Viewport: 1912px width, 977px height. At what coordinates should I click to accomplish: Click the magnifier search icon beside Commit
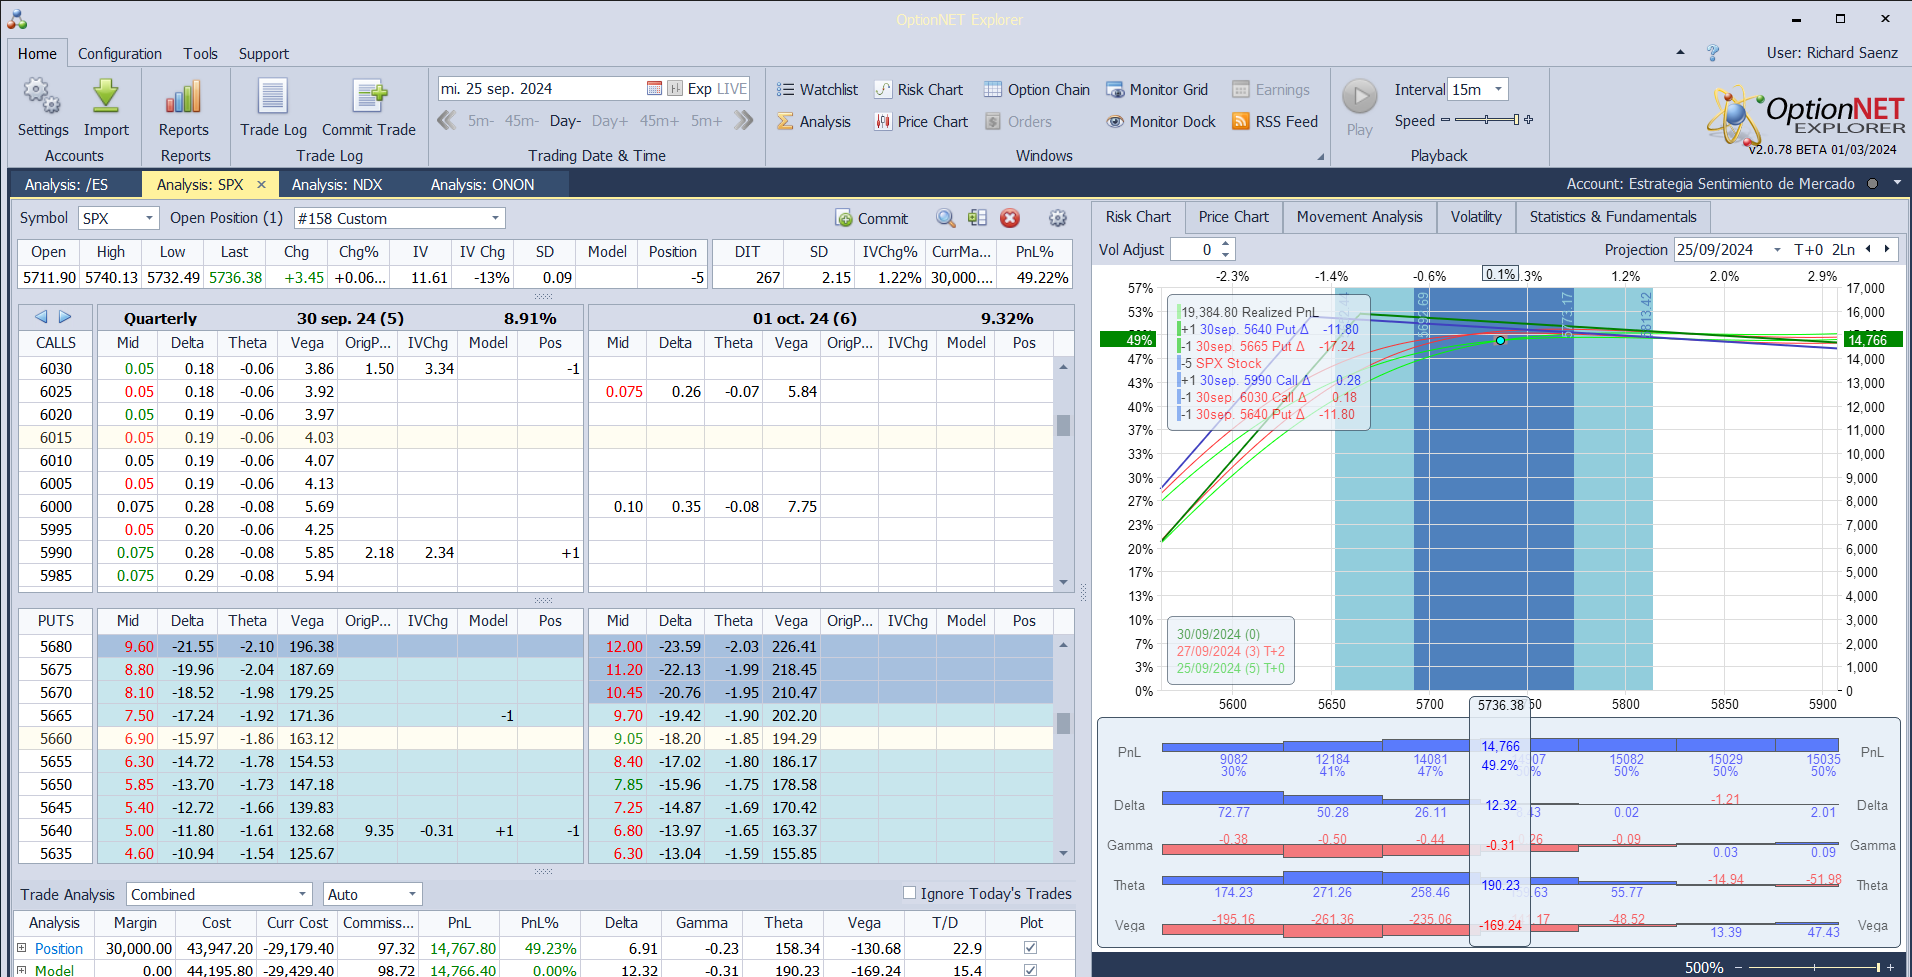coord(945,218)
